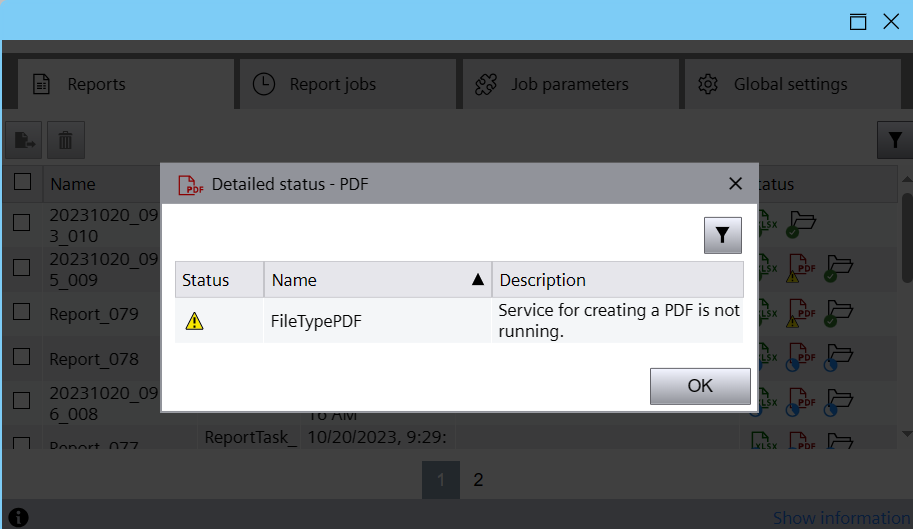Click the information circle icon
Image resolution: width=913 pixels, height=529 pixels.
pyautogui.click(x=19, y=517)
